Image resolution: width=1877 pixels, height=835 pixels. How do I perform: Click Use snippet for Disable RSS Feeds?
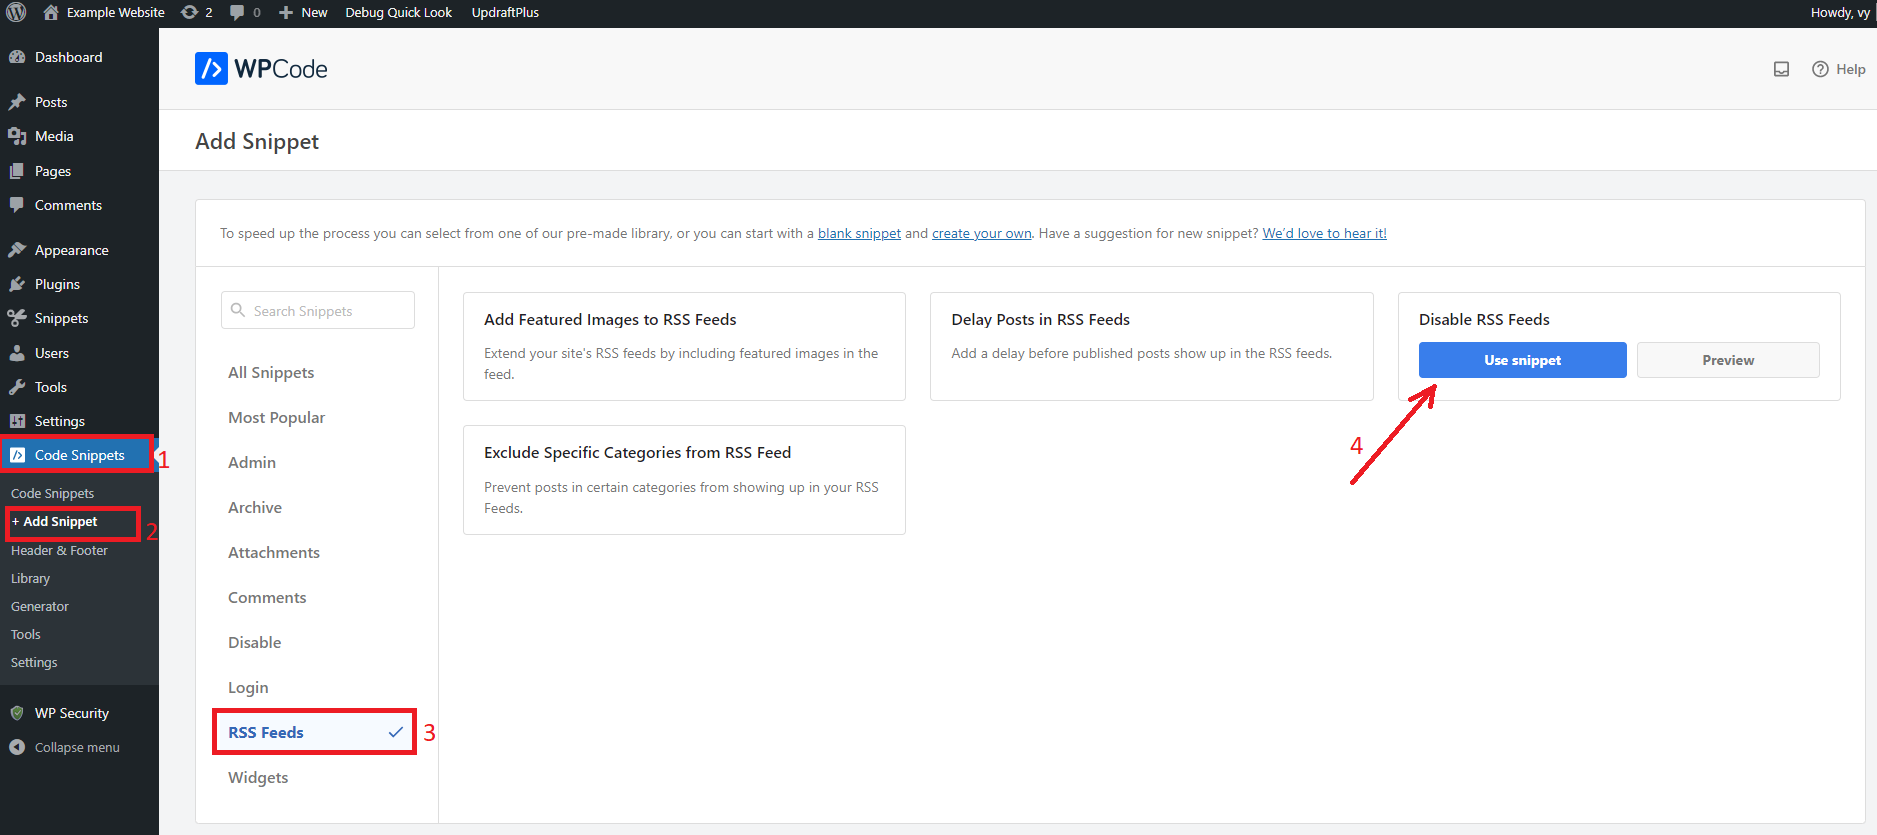point(1522,360)
